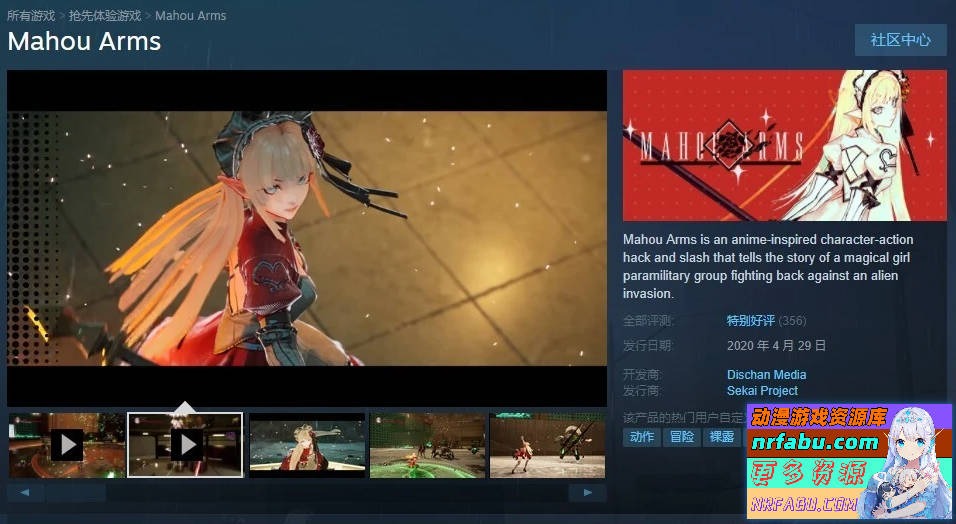Image resolution: width=956 pixels, height=524 pixels.
Task: Open 抢先体验游戏 breadcrumb link
Action: pos(105,16)
